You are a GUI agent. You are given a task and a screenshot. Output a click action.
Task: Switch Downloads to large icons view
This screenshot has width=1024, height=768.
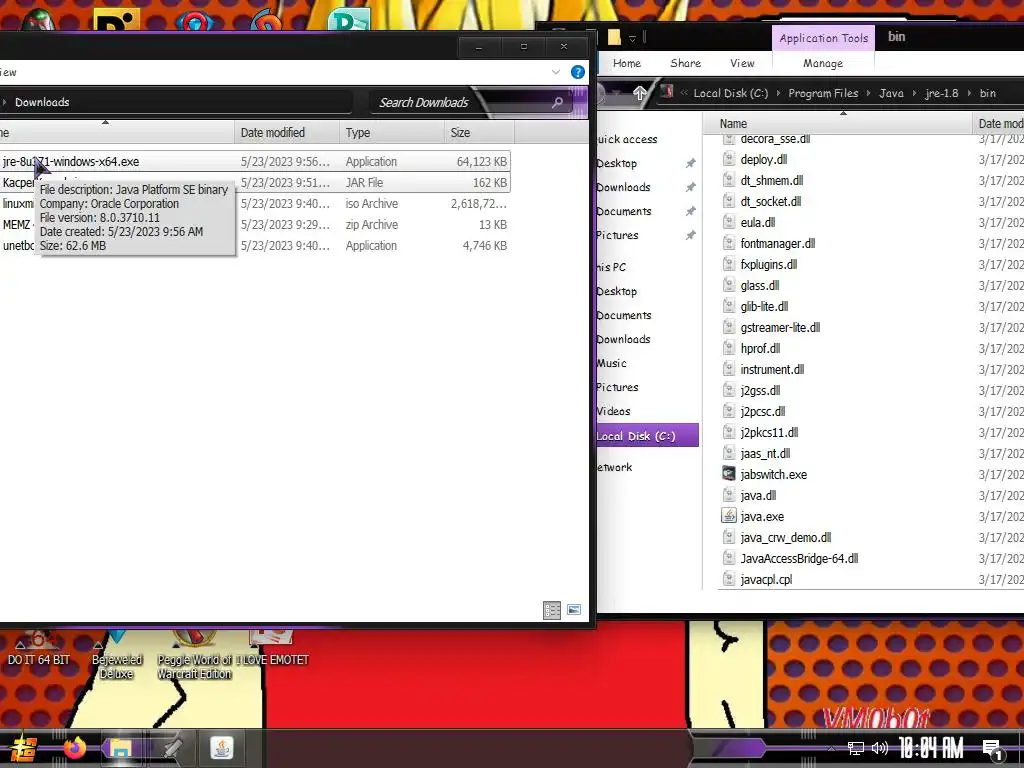coord(574,610)
